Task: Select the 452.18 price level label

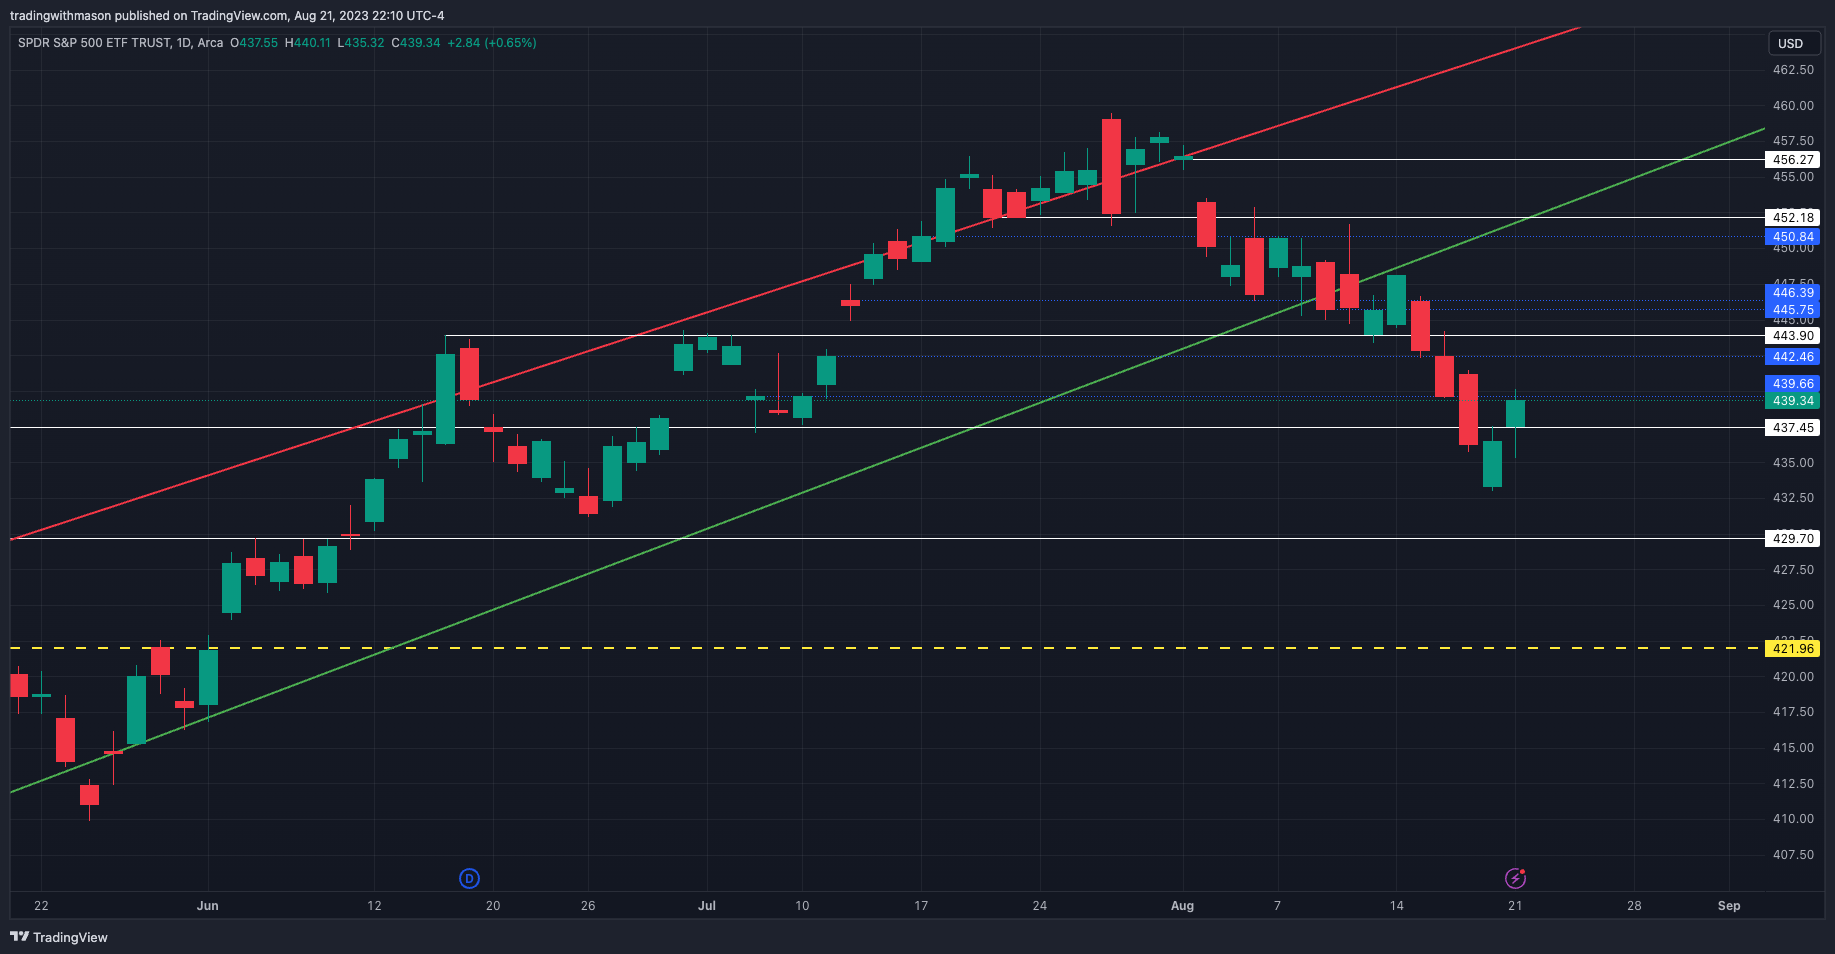Action: [x=1793, y=218]
